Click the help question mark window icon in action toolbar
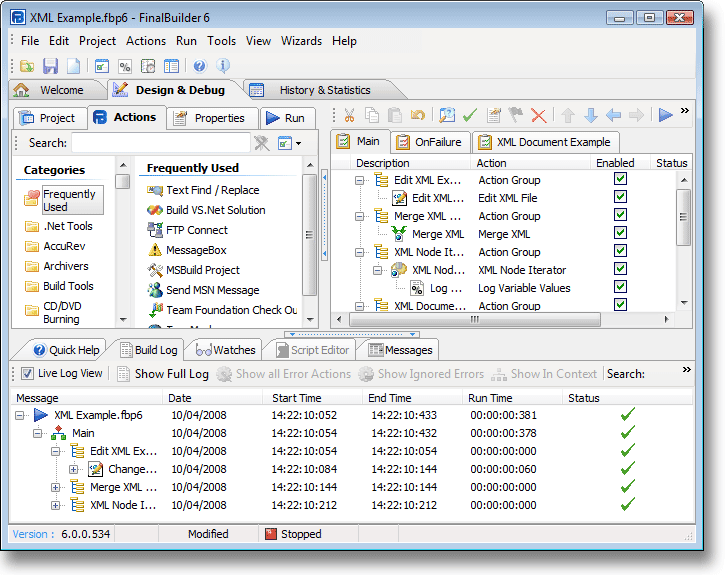The image size is (726, 575). pos(447,115)
